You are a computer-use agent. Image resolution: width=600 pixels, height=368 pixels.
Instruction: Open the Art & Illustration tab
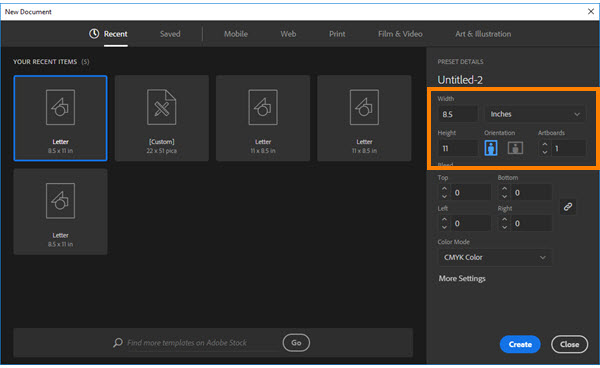(x=483, y=34)
